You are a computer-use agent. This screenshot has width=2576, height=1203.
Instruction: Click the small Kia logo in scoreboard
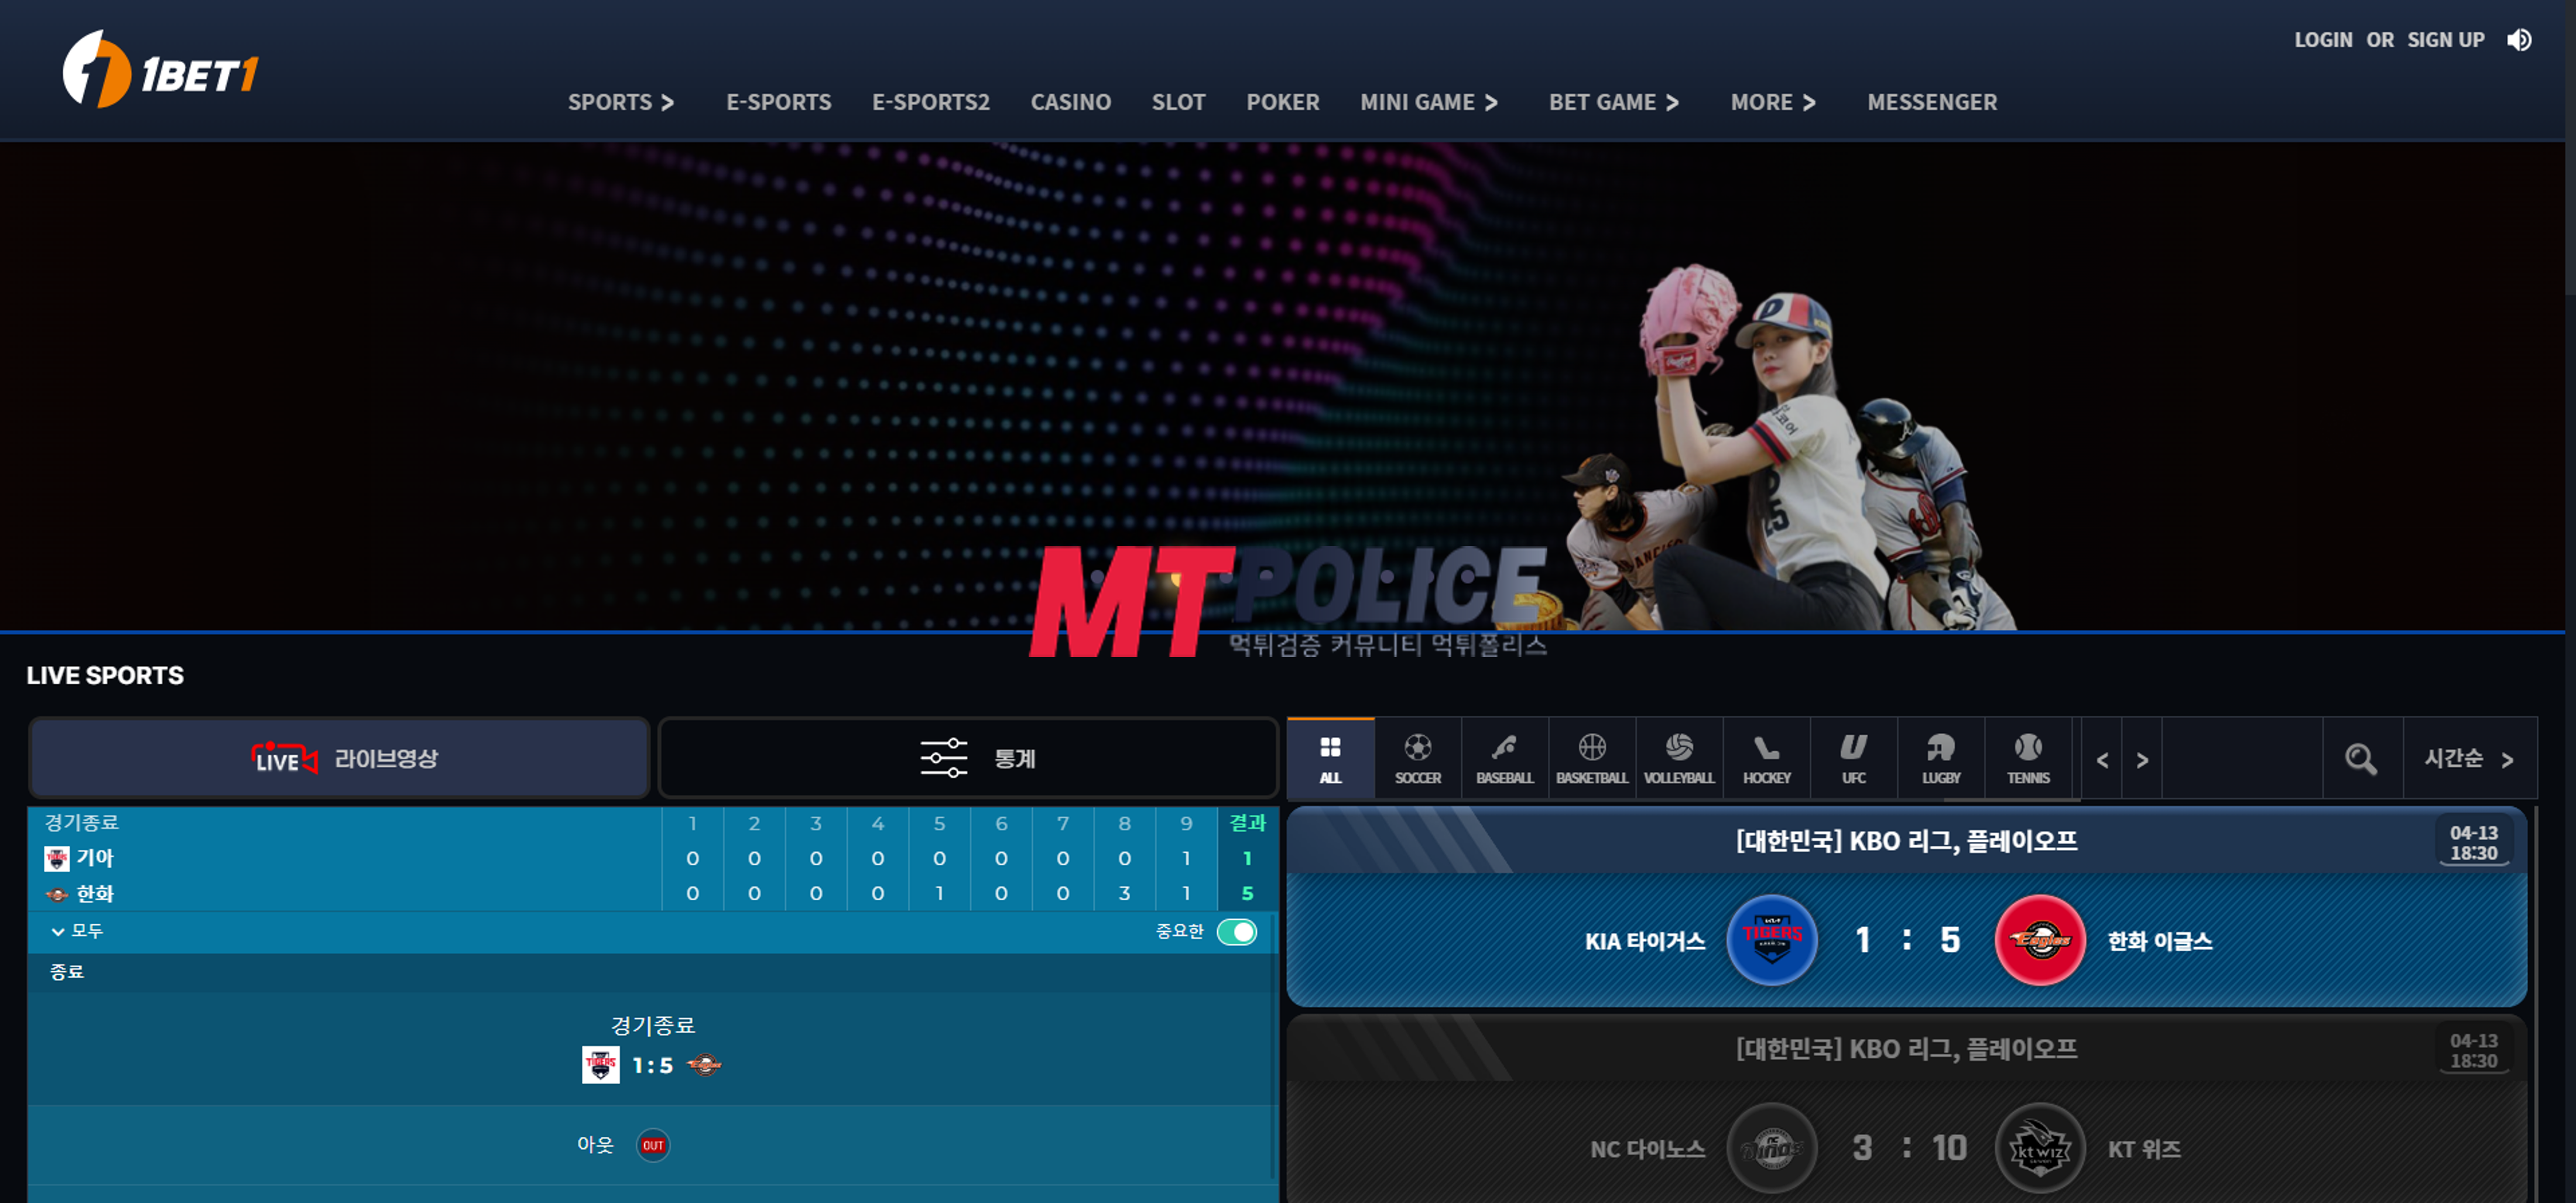pos(57,858)
